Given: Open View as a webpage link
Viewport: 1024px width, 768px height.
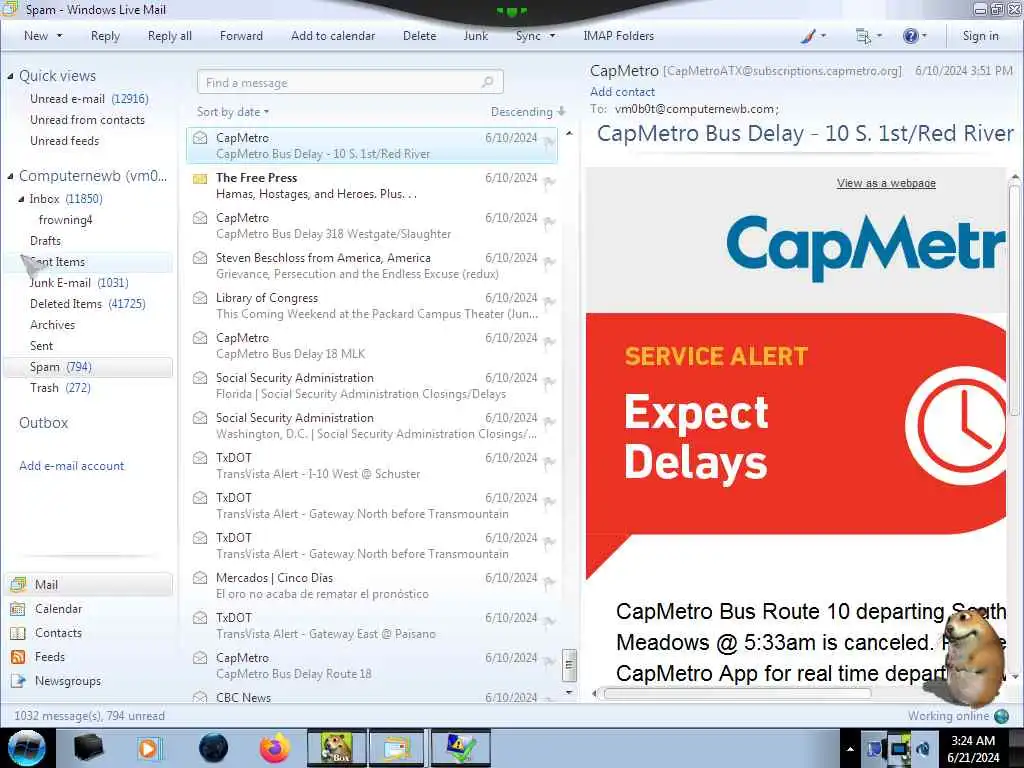Looking at the screenshot, I should [886, 184].
